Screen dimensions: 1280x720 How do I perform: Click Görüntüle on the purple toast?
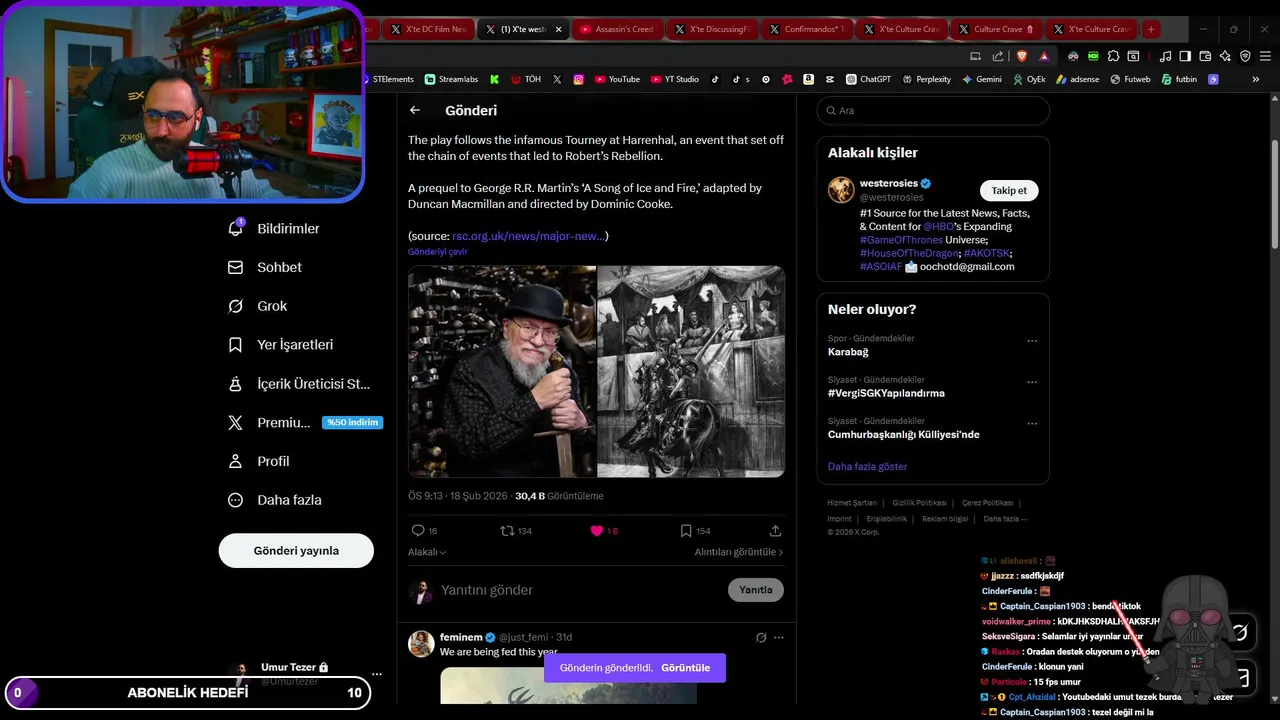click(x=686, y=668)
